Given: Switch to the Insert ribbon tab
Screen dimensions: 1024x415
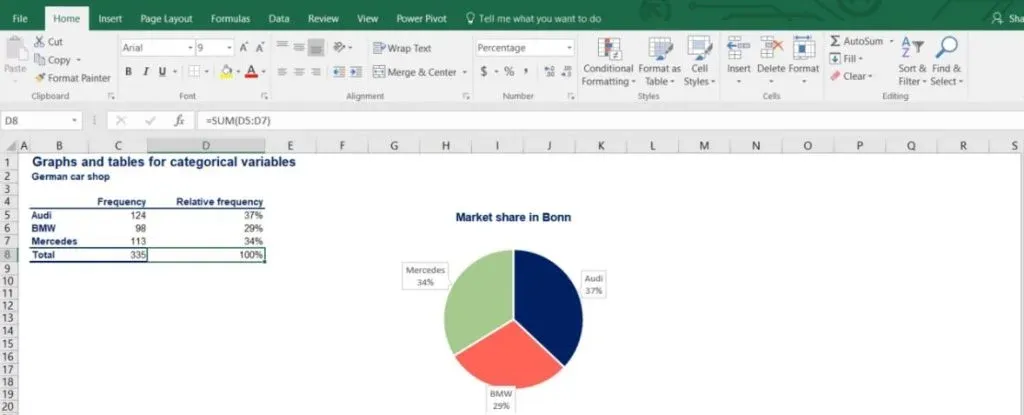Looking at the screenshot, I should pyautogui.click(x=110, y=18).
